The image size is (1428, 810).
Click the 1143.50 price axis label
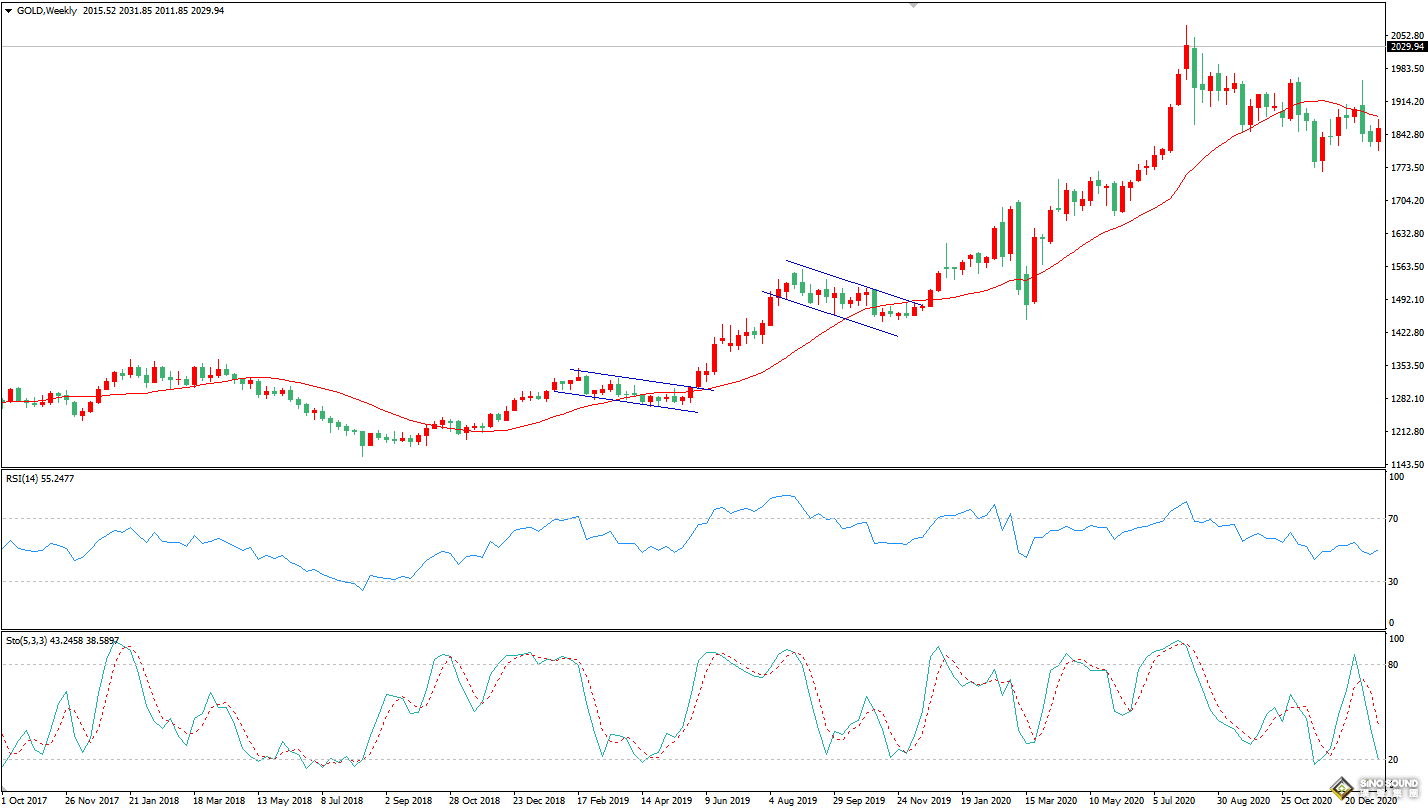[x=1406, y=465]
